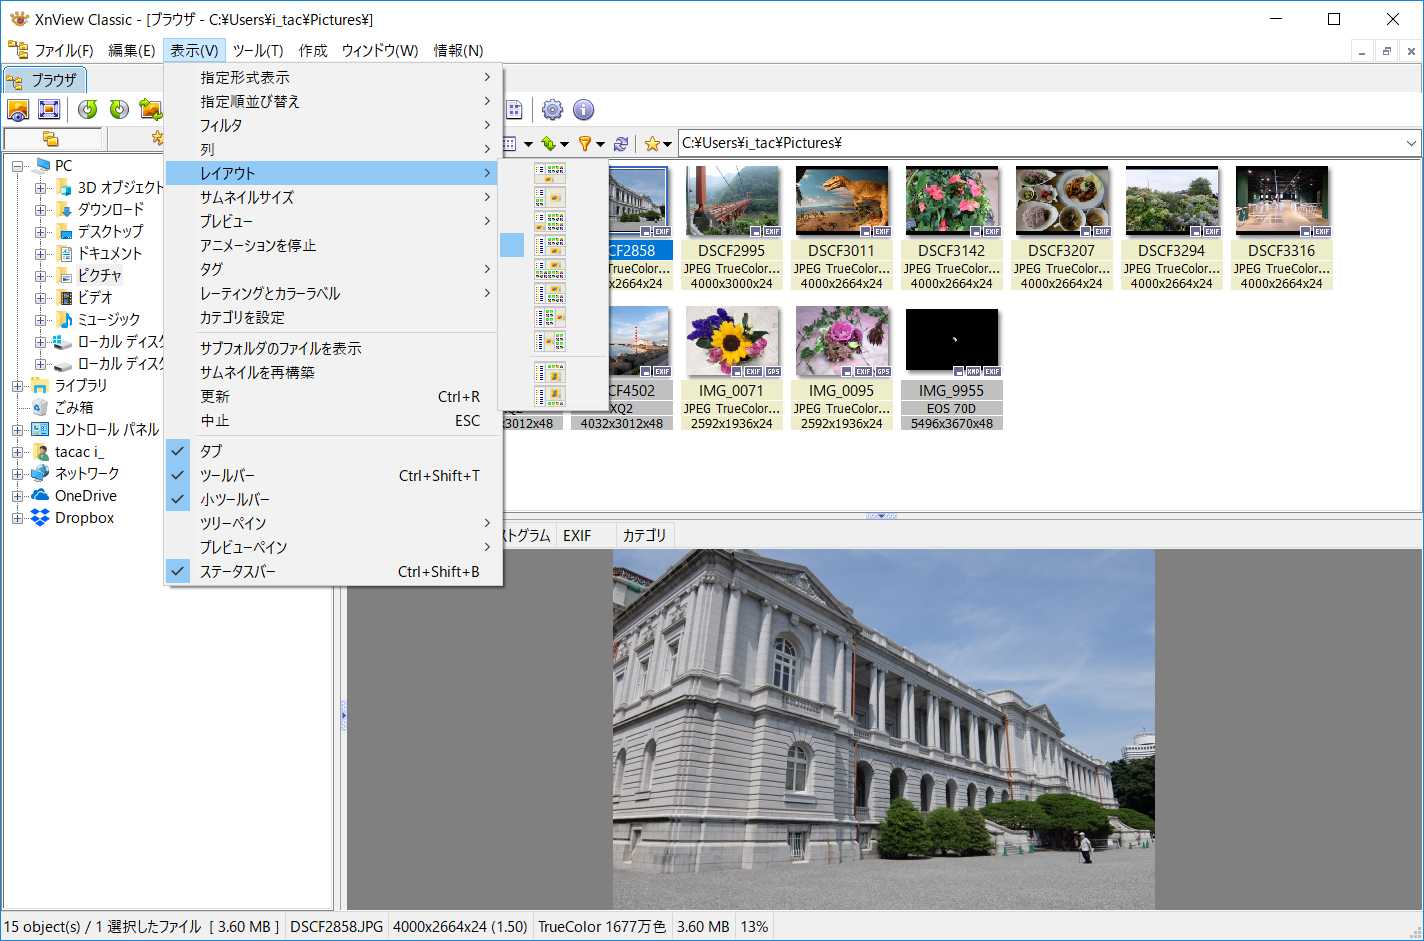This screenshot has width=1424, height=941.
Task: Open settings with the gear icon
Action: [x=552, y=110]
